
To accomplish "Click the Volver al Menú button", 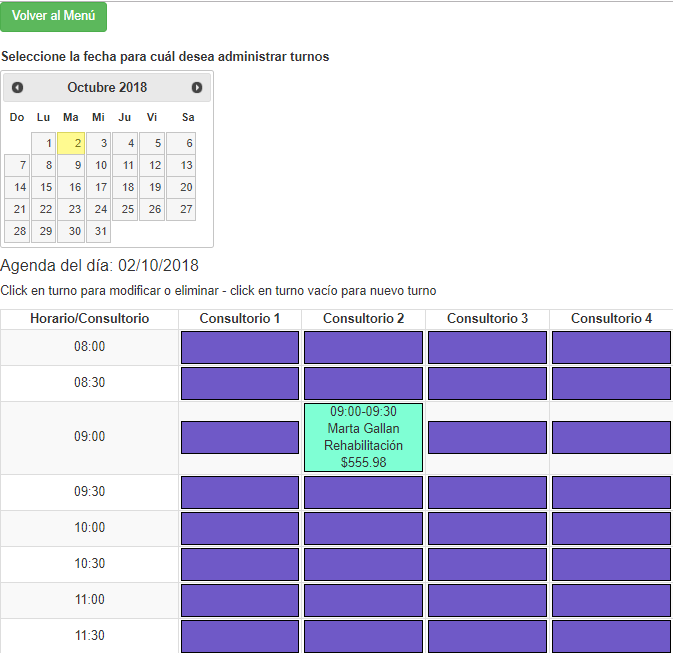I will click(x=54, y=17).
